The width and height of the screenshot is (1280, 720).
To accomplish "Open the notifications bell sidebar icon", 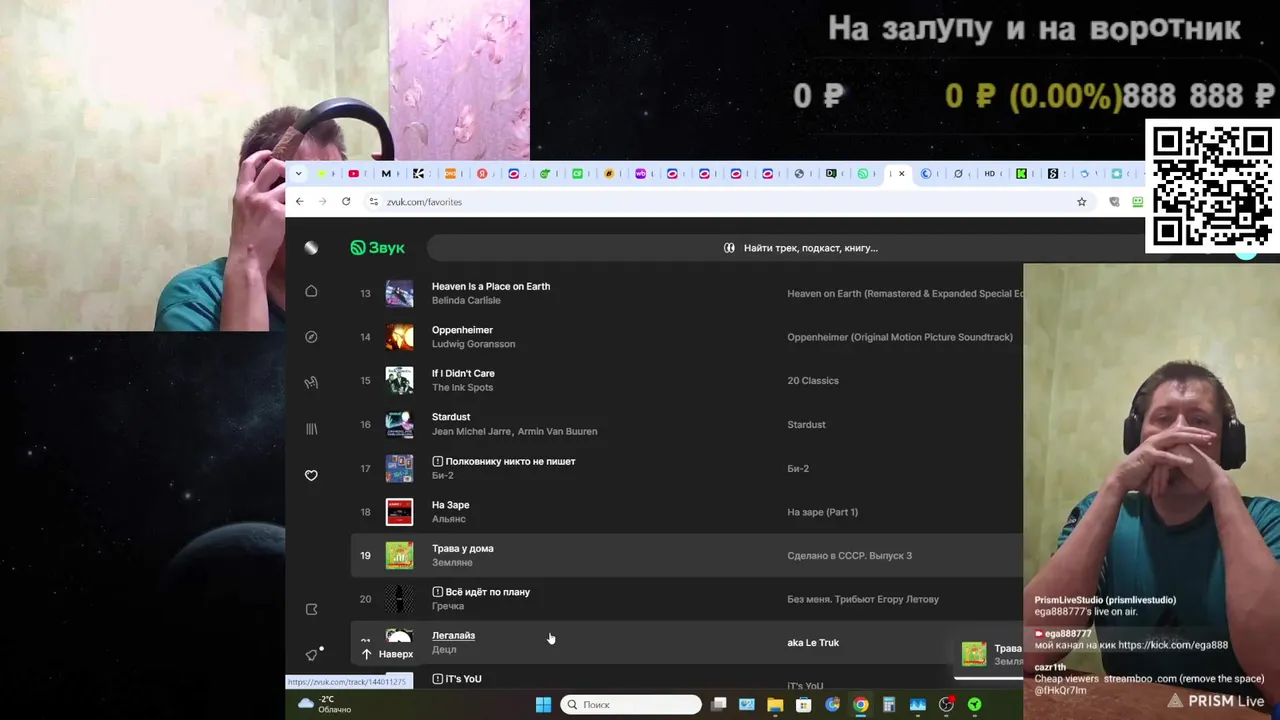I will 311,655.
